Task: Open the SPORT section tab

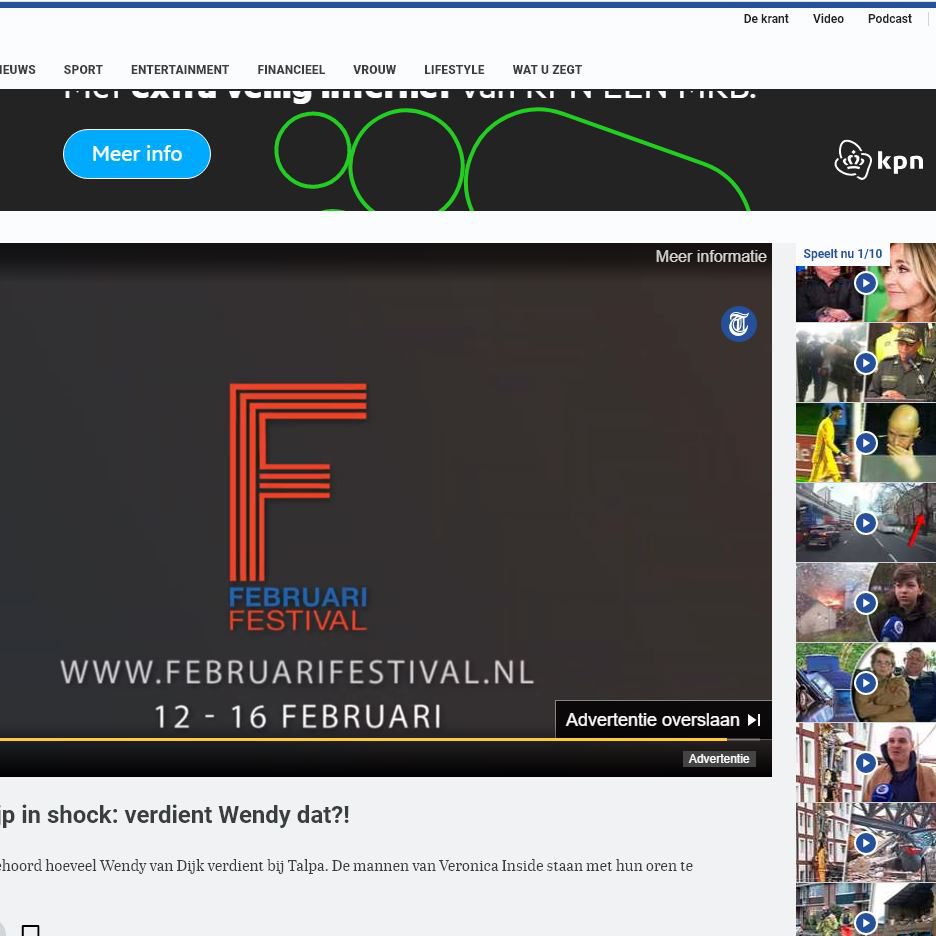Action: click(83, 70)
